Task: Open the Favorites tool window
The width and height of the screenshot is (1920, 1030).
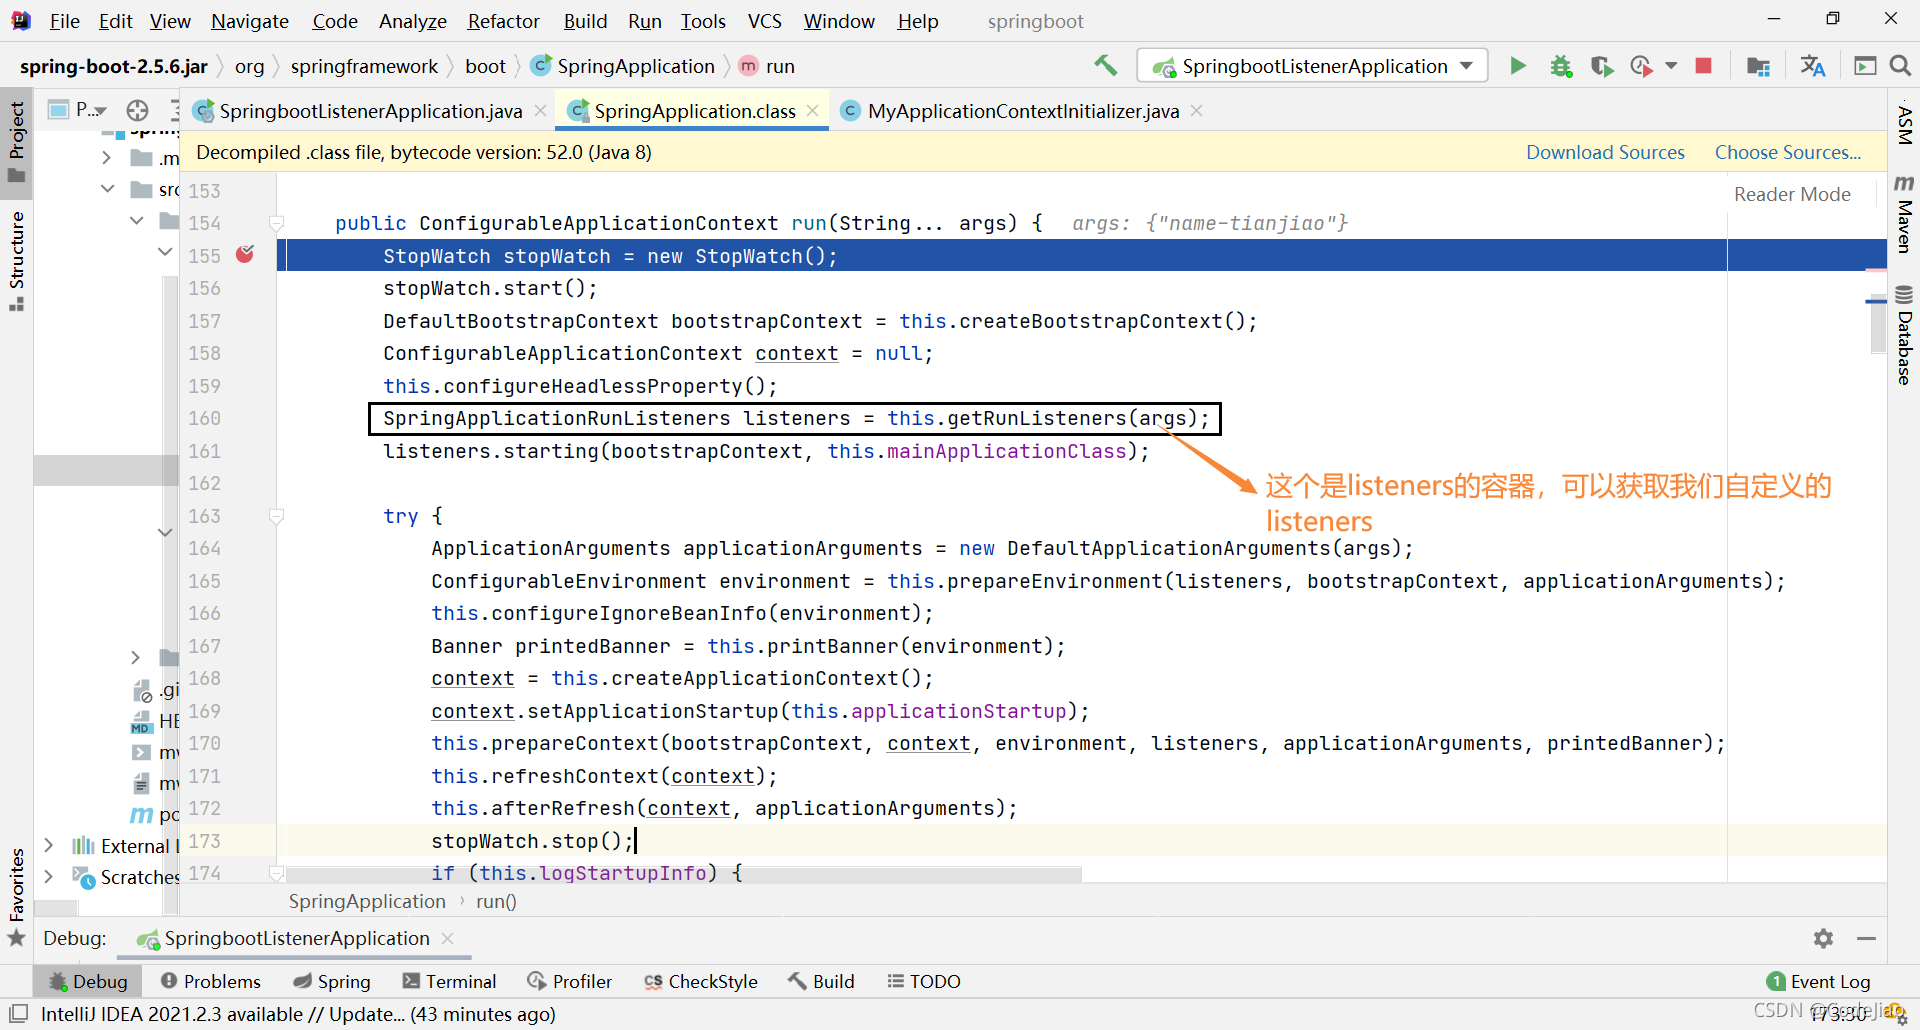Action: (16, 897)
